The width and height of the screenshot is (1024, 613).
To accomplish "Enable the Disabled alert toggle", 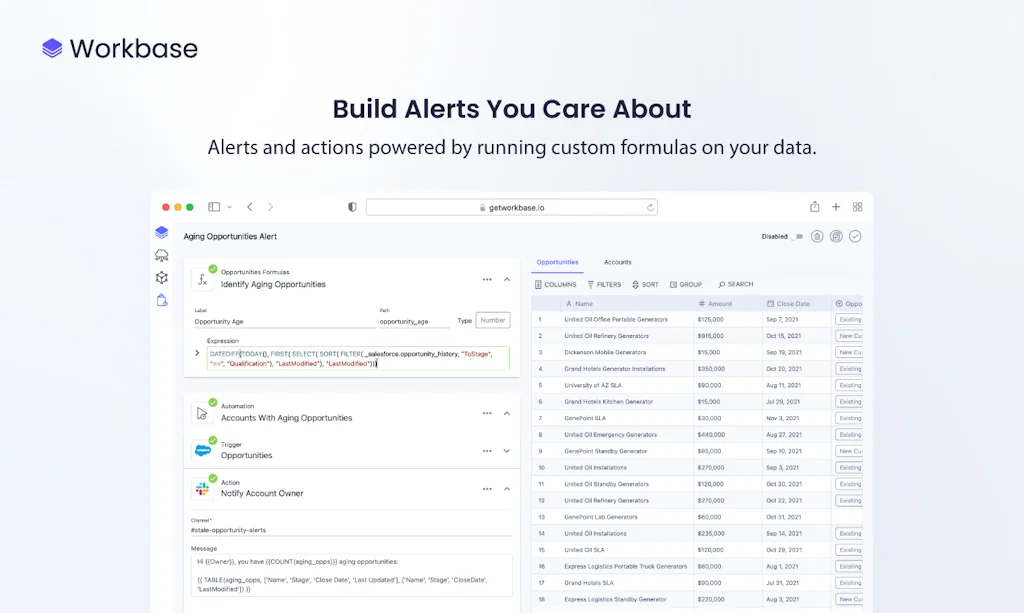I will 796,236.
